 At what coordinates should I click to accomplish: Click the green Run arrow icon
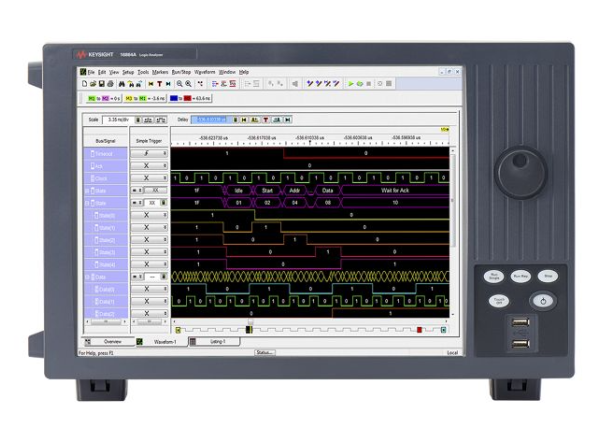point(351,83)
